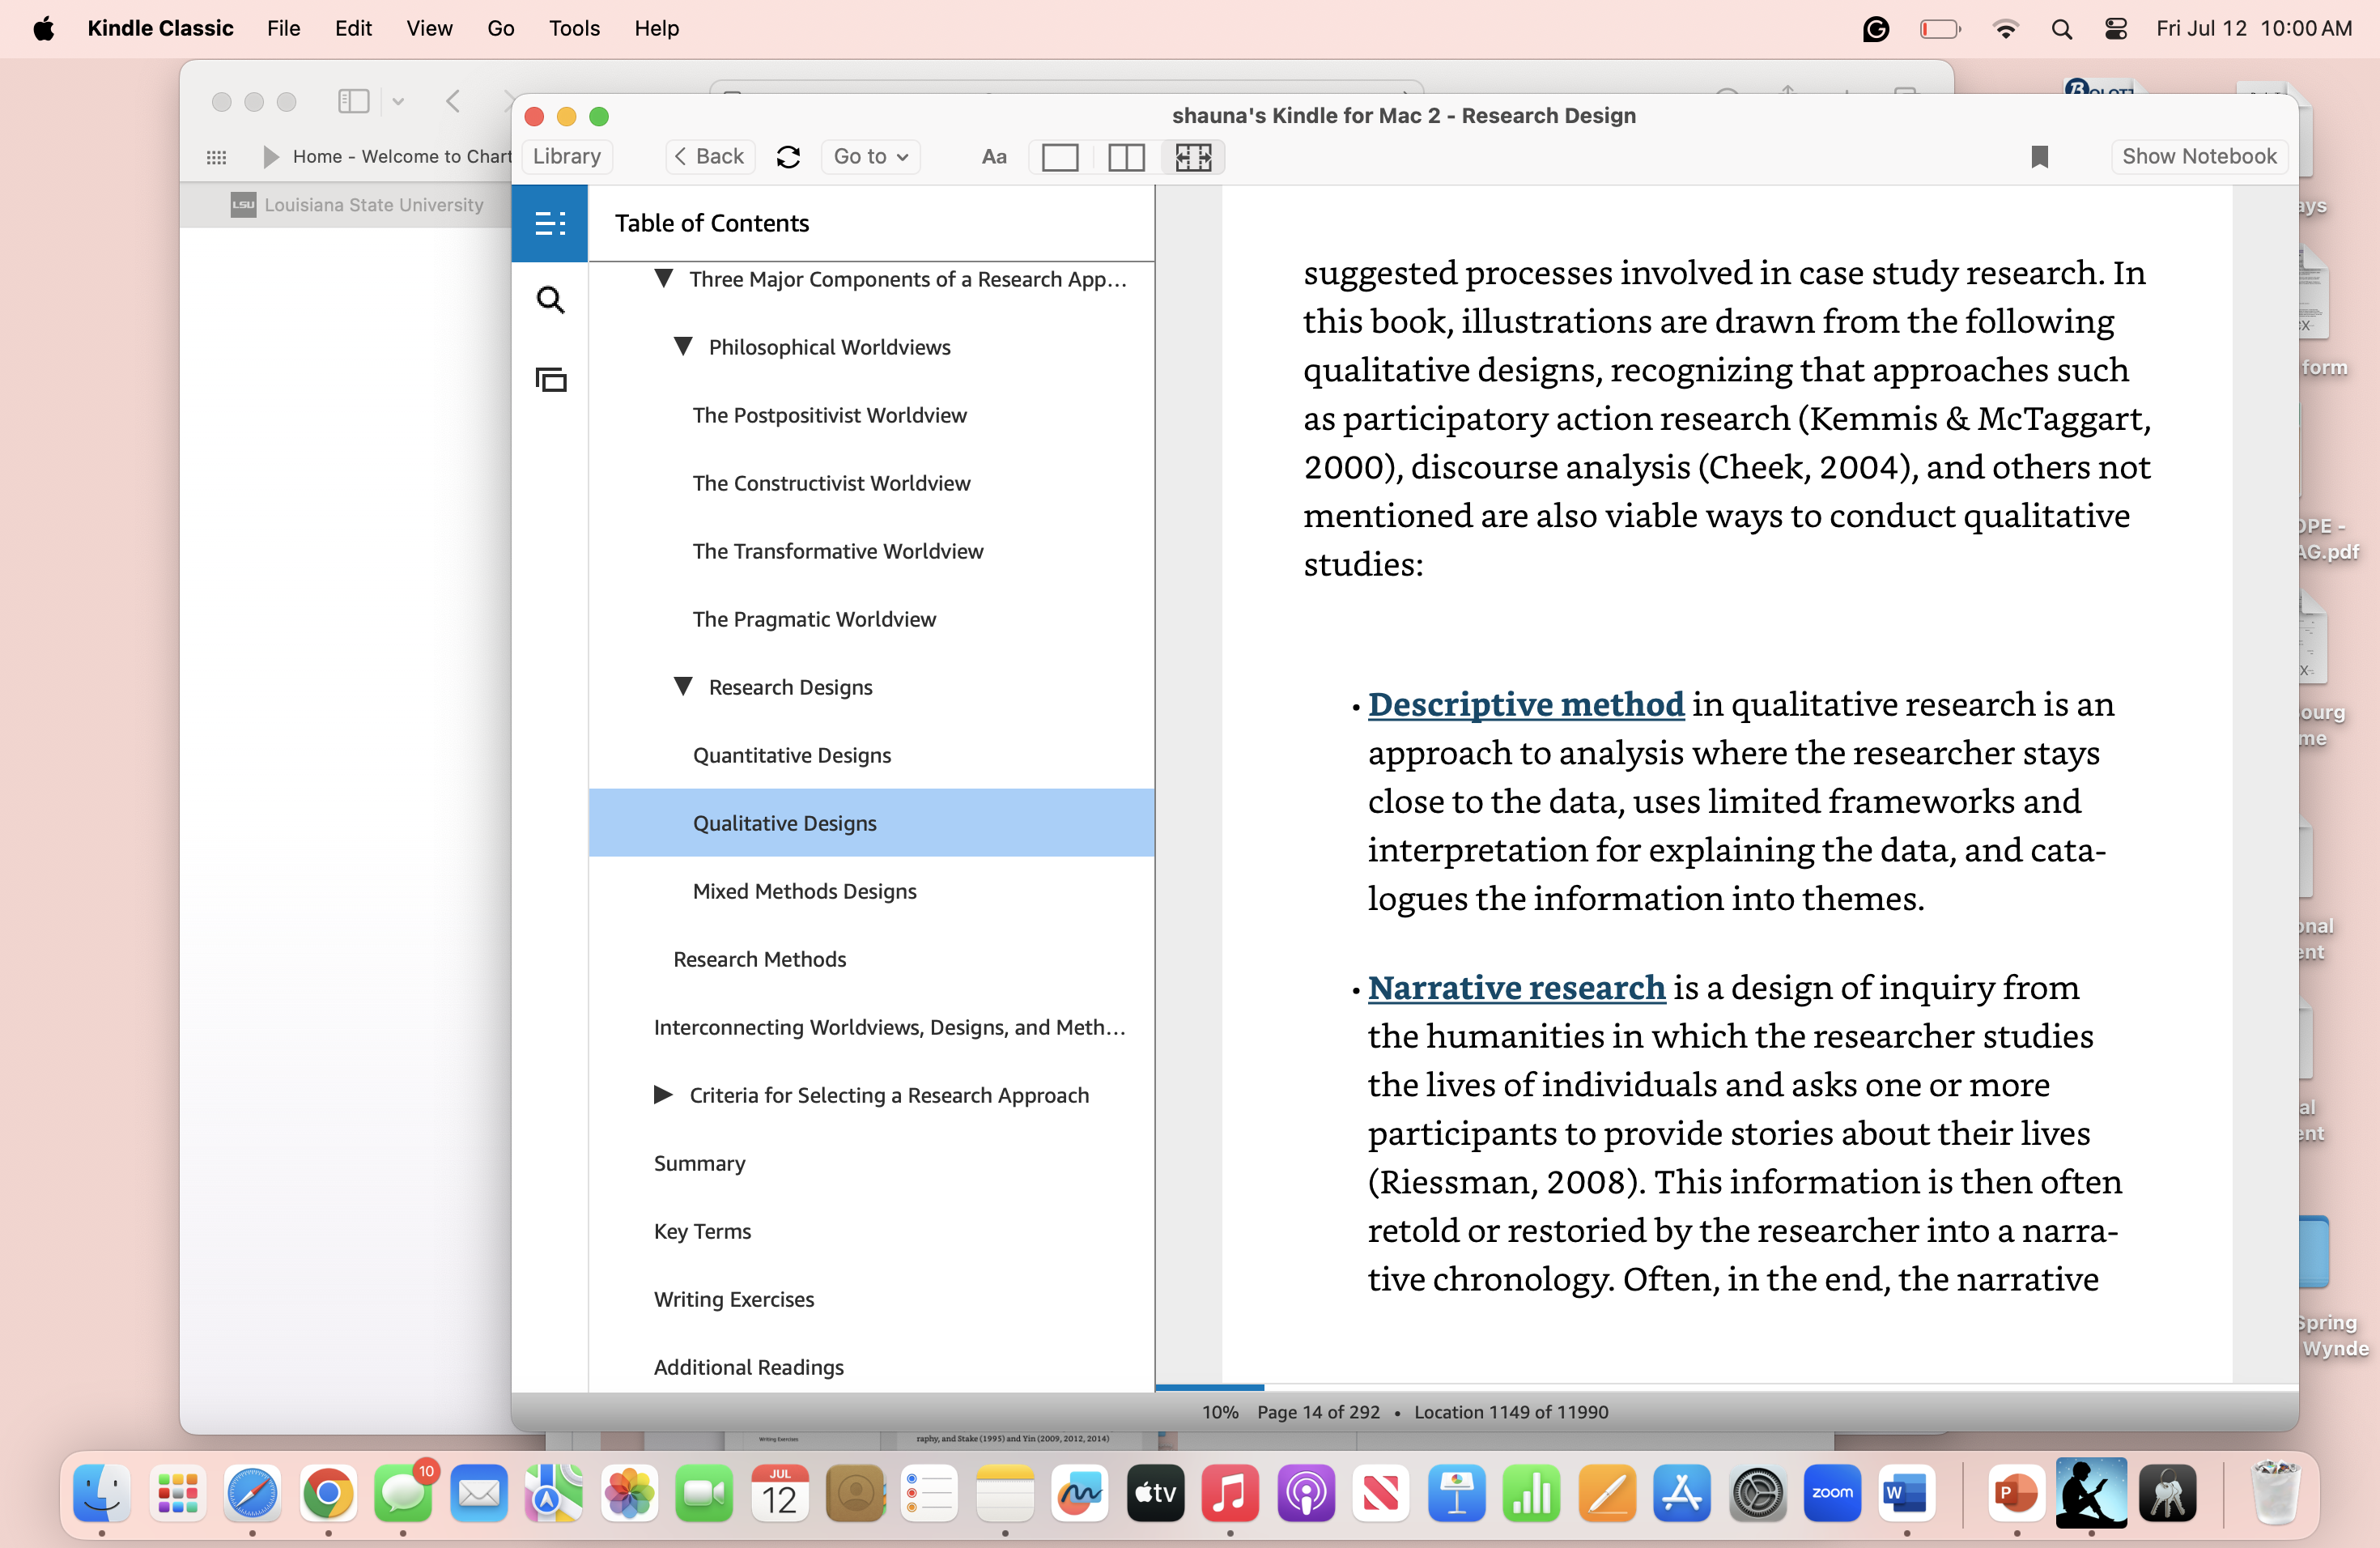
Task: Open PowerPoint from the Dock
Action: pos(2016,1494)
